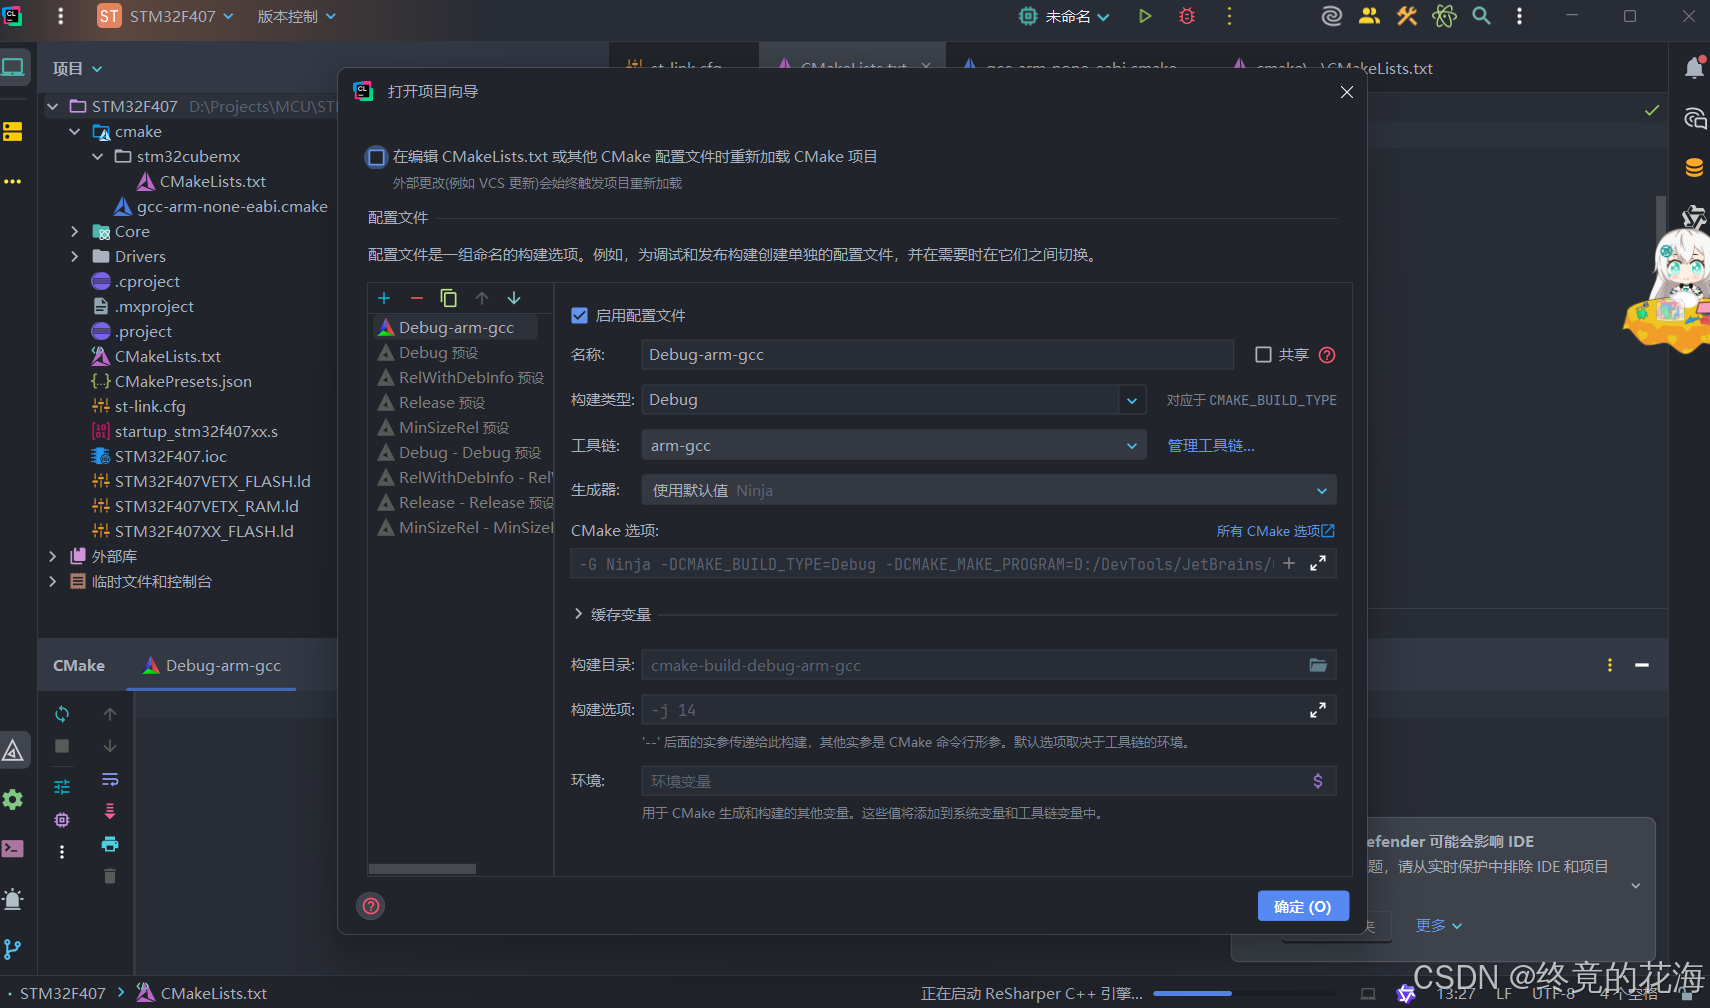Screen dimensions: 1710x1008
Task: Open dialog help question mark button
Action: [371, 906]
